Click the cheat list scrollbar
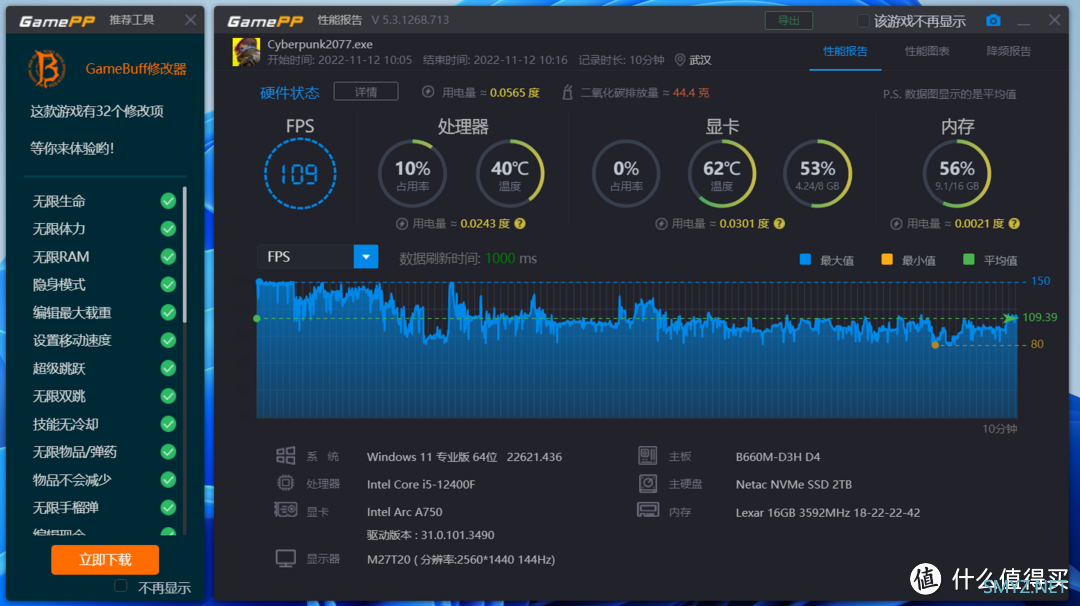Viewport: 1080px width, 606px height. click(x=185, y=255)
